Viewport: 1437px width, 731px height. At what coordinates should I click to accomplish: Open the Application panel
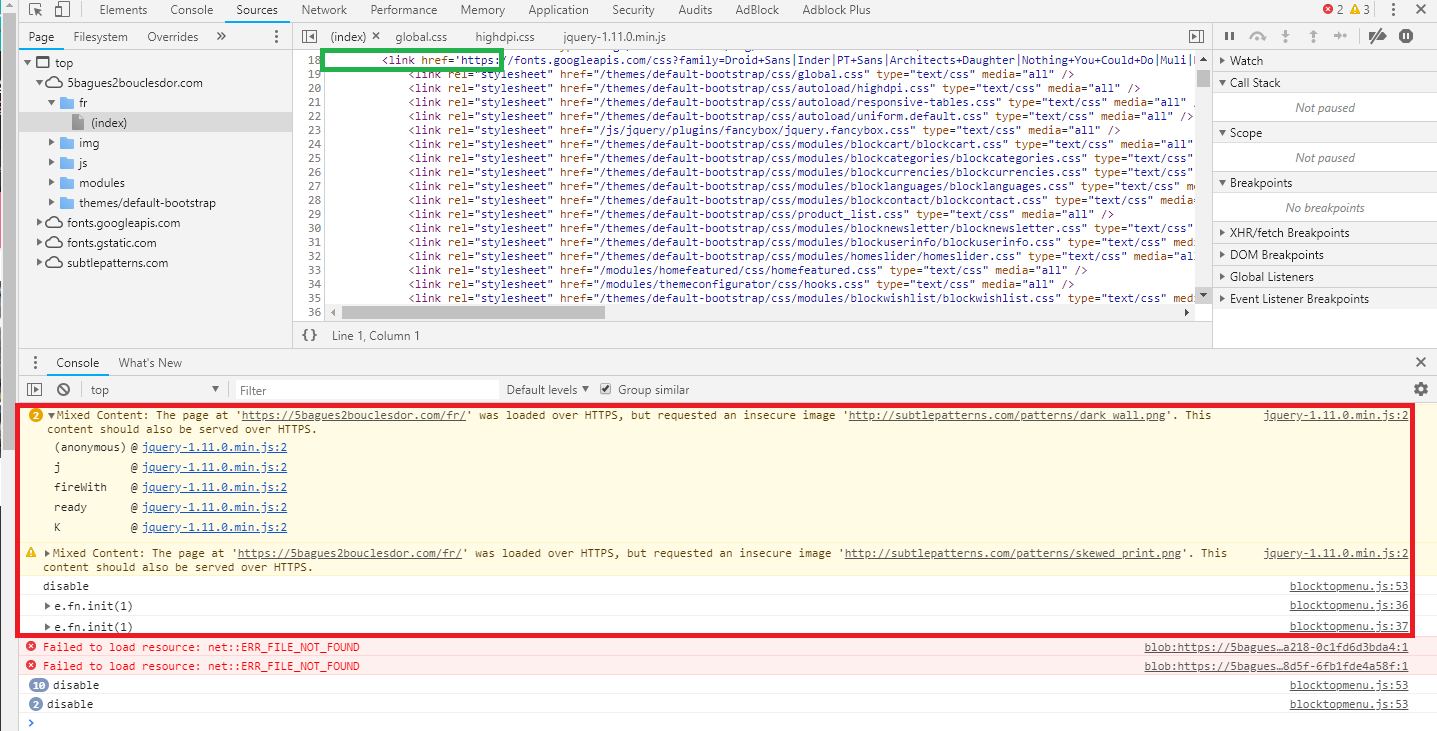558,10
